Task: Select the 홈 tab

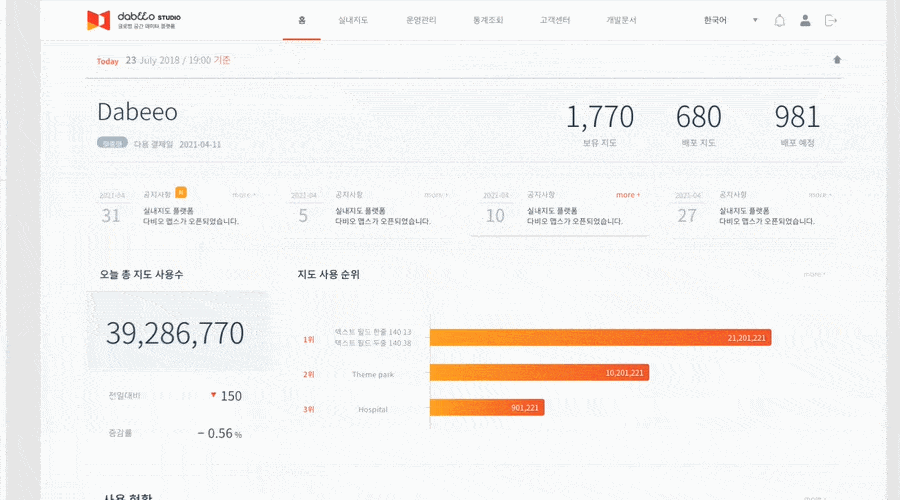Action: point(301,20)
